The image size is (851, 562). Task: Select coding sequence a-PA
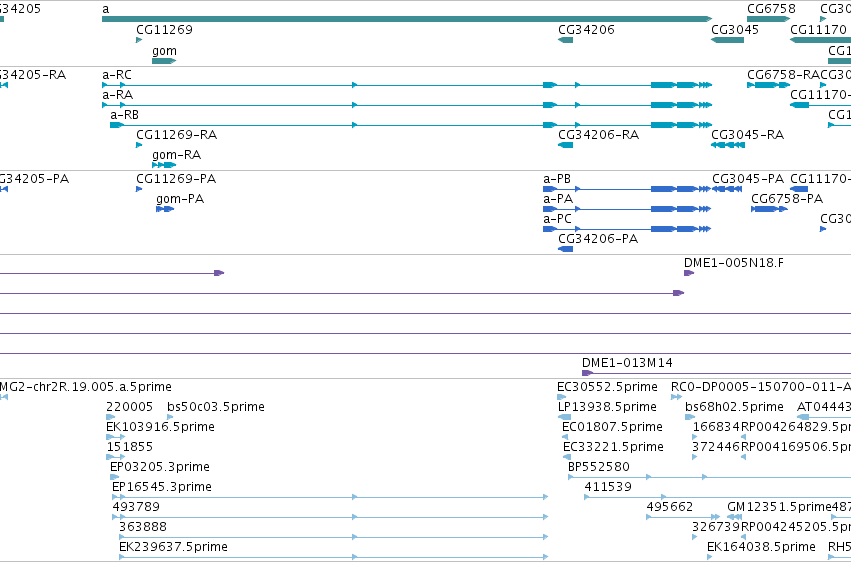627,209
